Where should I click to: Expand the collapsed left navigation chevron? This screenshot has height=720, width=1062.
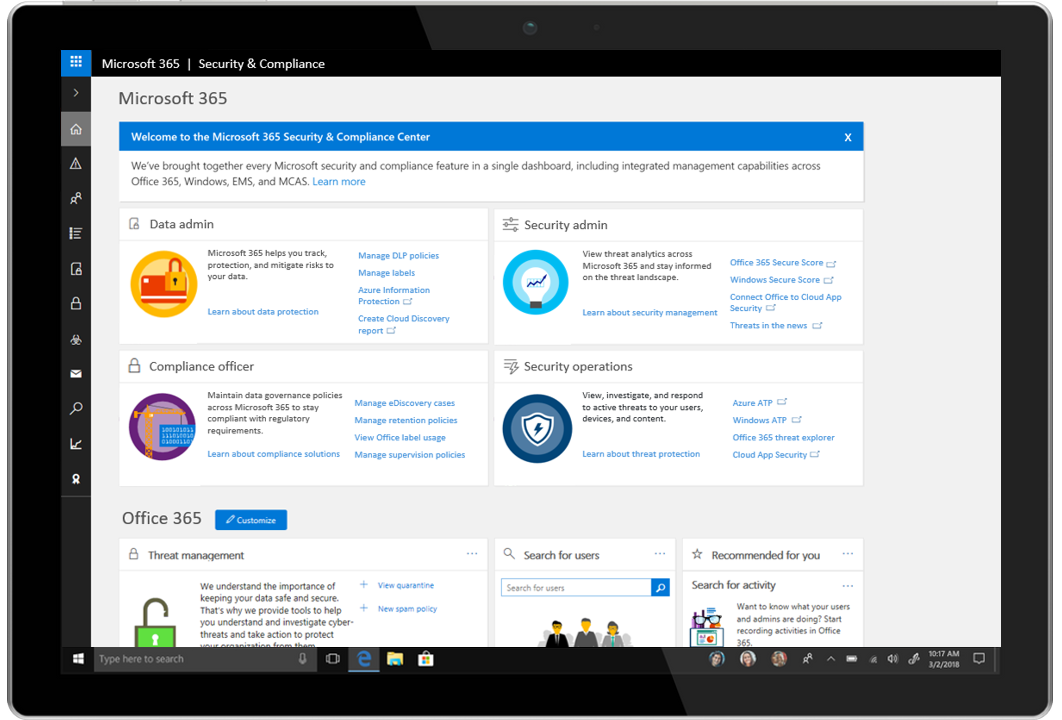(x=76, y=92)
